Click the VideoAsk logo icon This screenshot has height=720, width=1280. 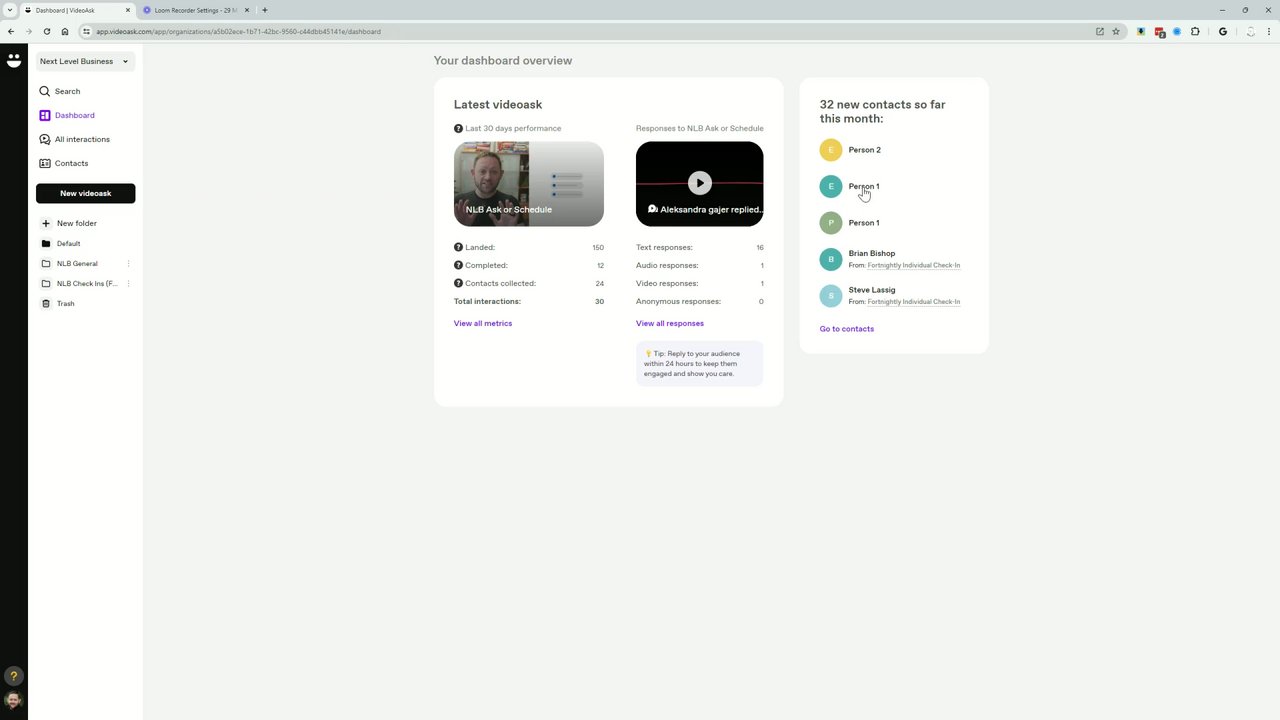[13, 60]
